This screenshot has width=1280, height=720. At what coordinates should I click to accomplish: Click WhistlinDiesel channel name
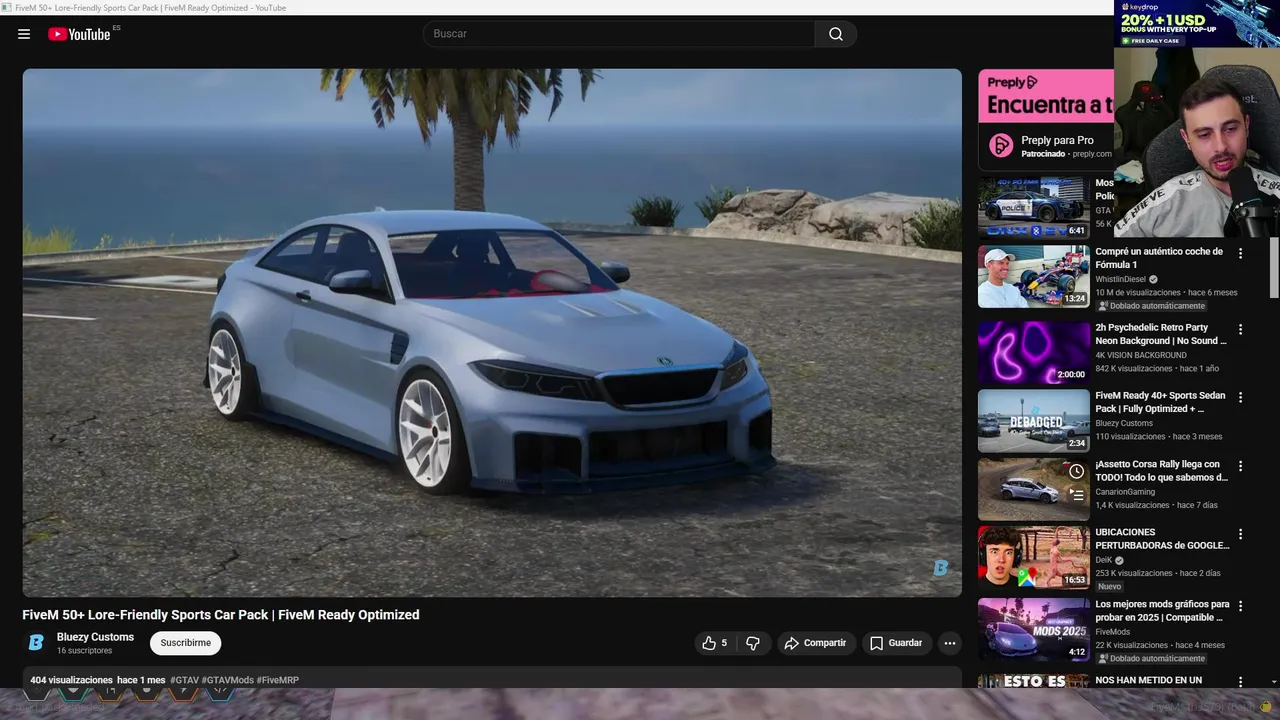(1121, 280)
